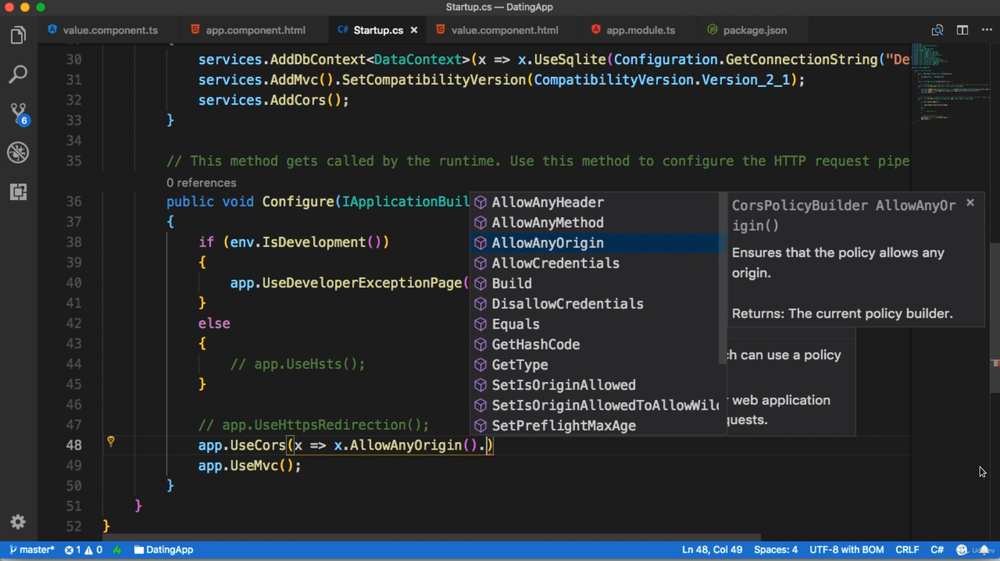The image size is (1000, 561).
Task: Choose GetType from suggestions list
Action: tap(596, 365)
